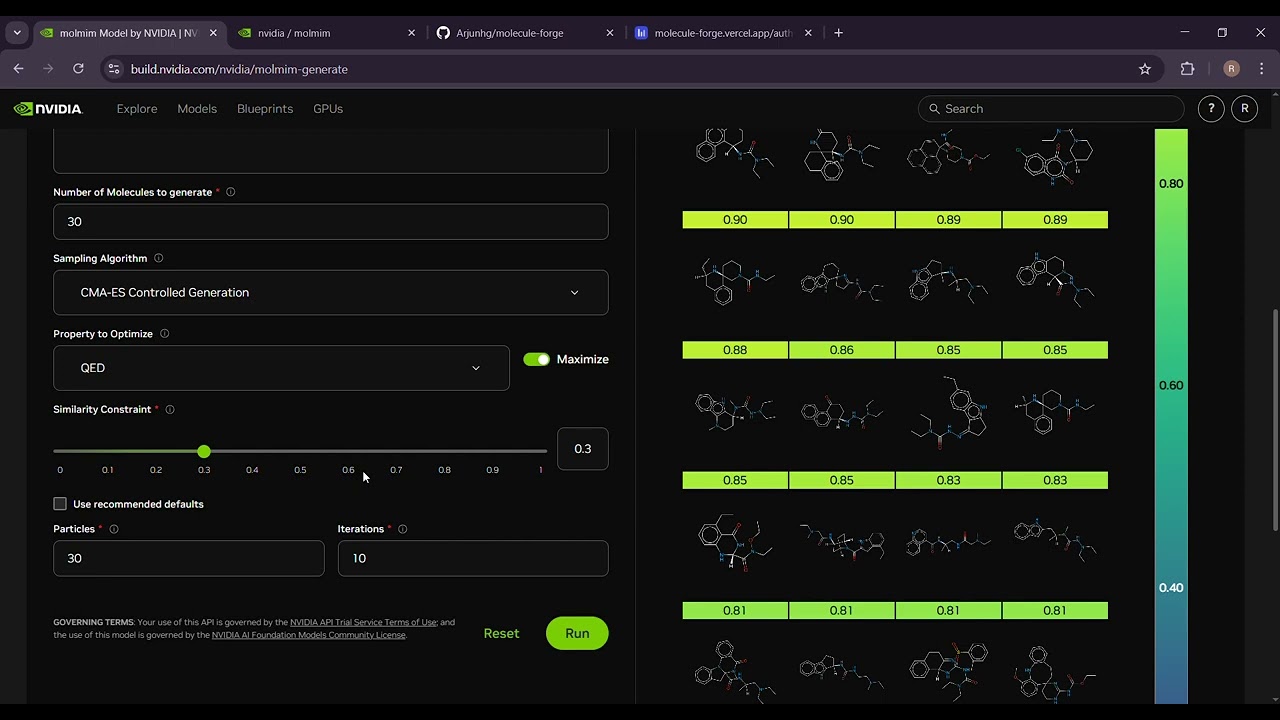
Task: Open tab search dropdown arrow
Action: click(17, 33)
